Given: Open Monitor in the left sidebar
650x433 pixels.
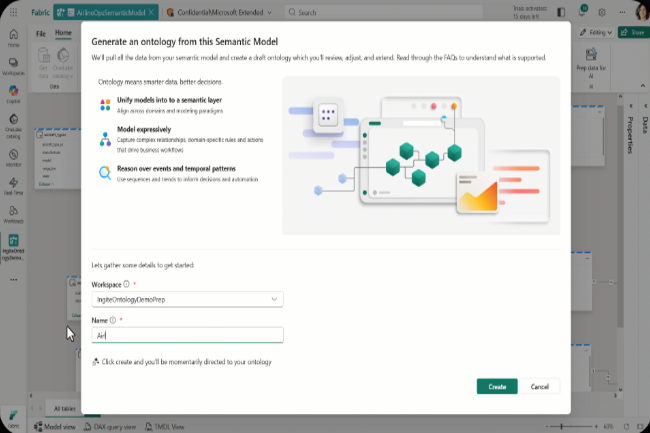Looking at the screenshot, I should tap(14, 158).
